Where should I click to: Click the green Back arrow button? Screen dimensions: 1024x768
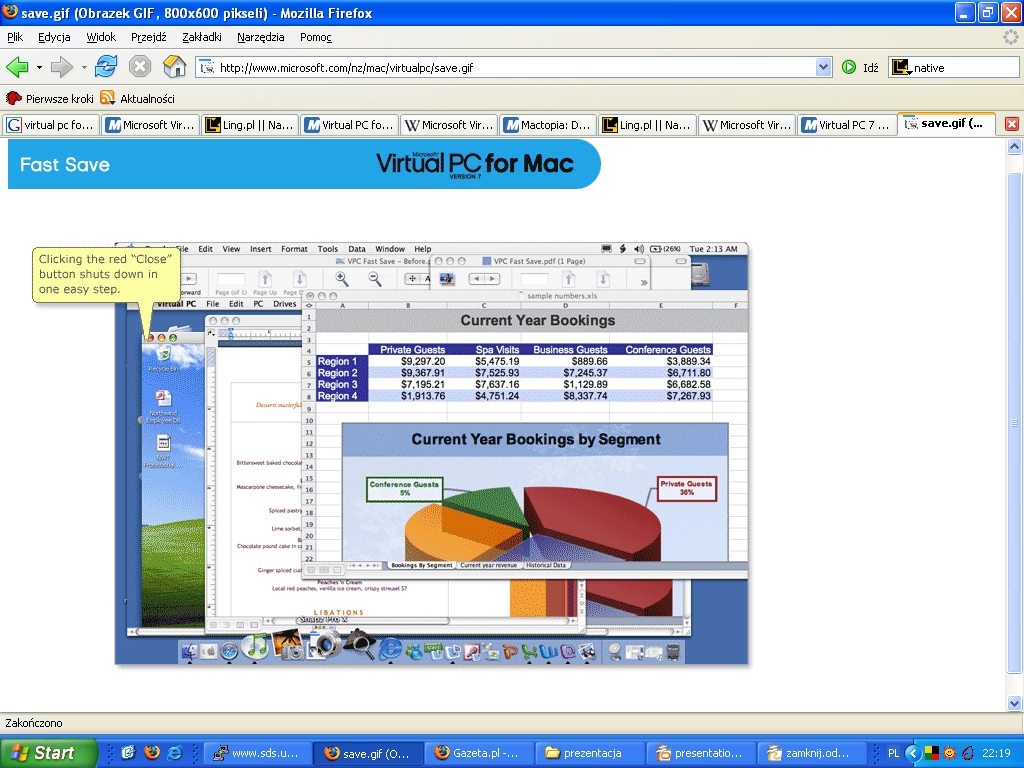18,67
